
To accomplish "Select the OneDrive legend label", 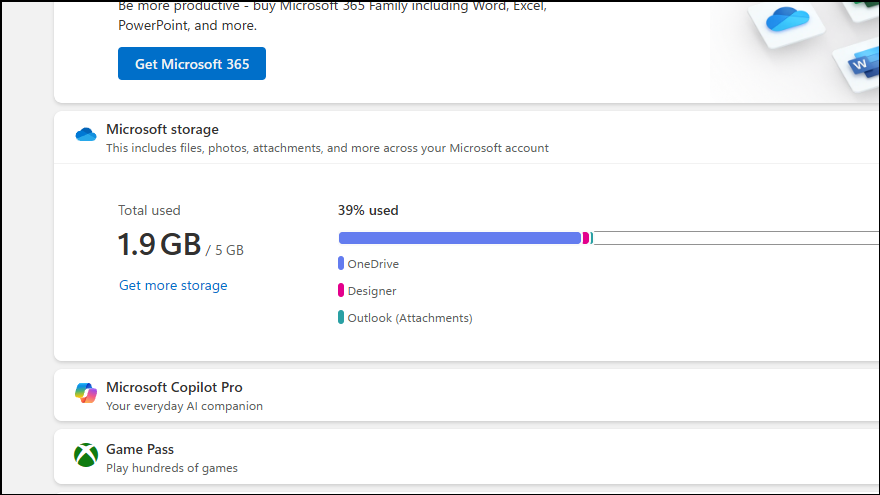I will pos(373,264).
